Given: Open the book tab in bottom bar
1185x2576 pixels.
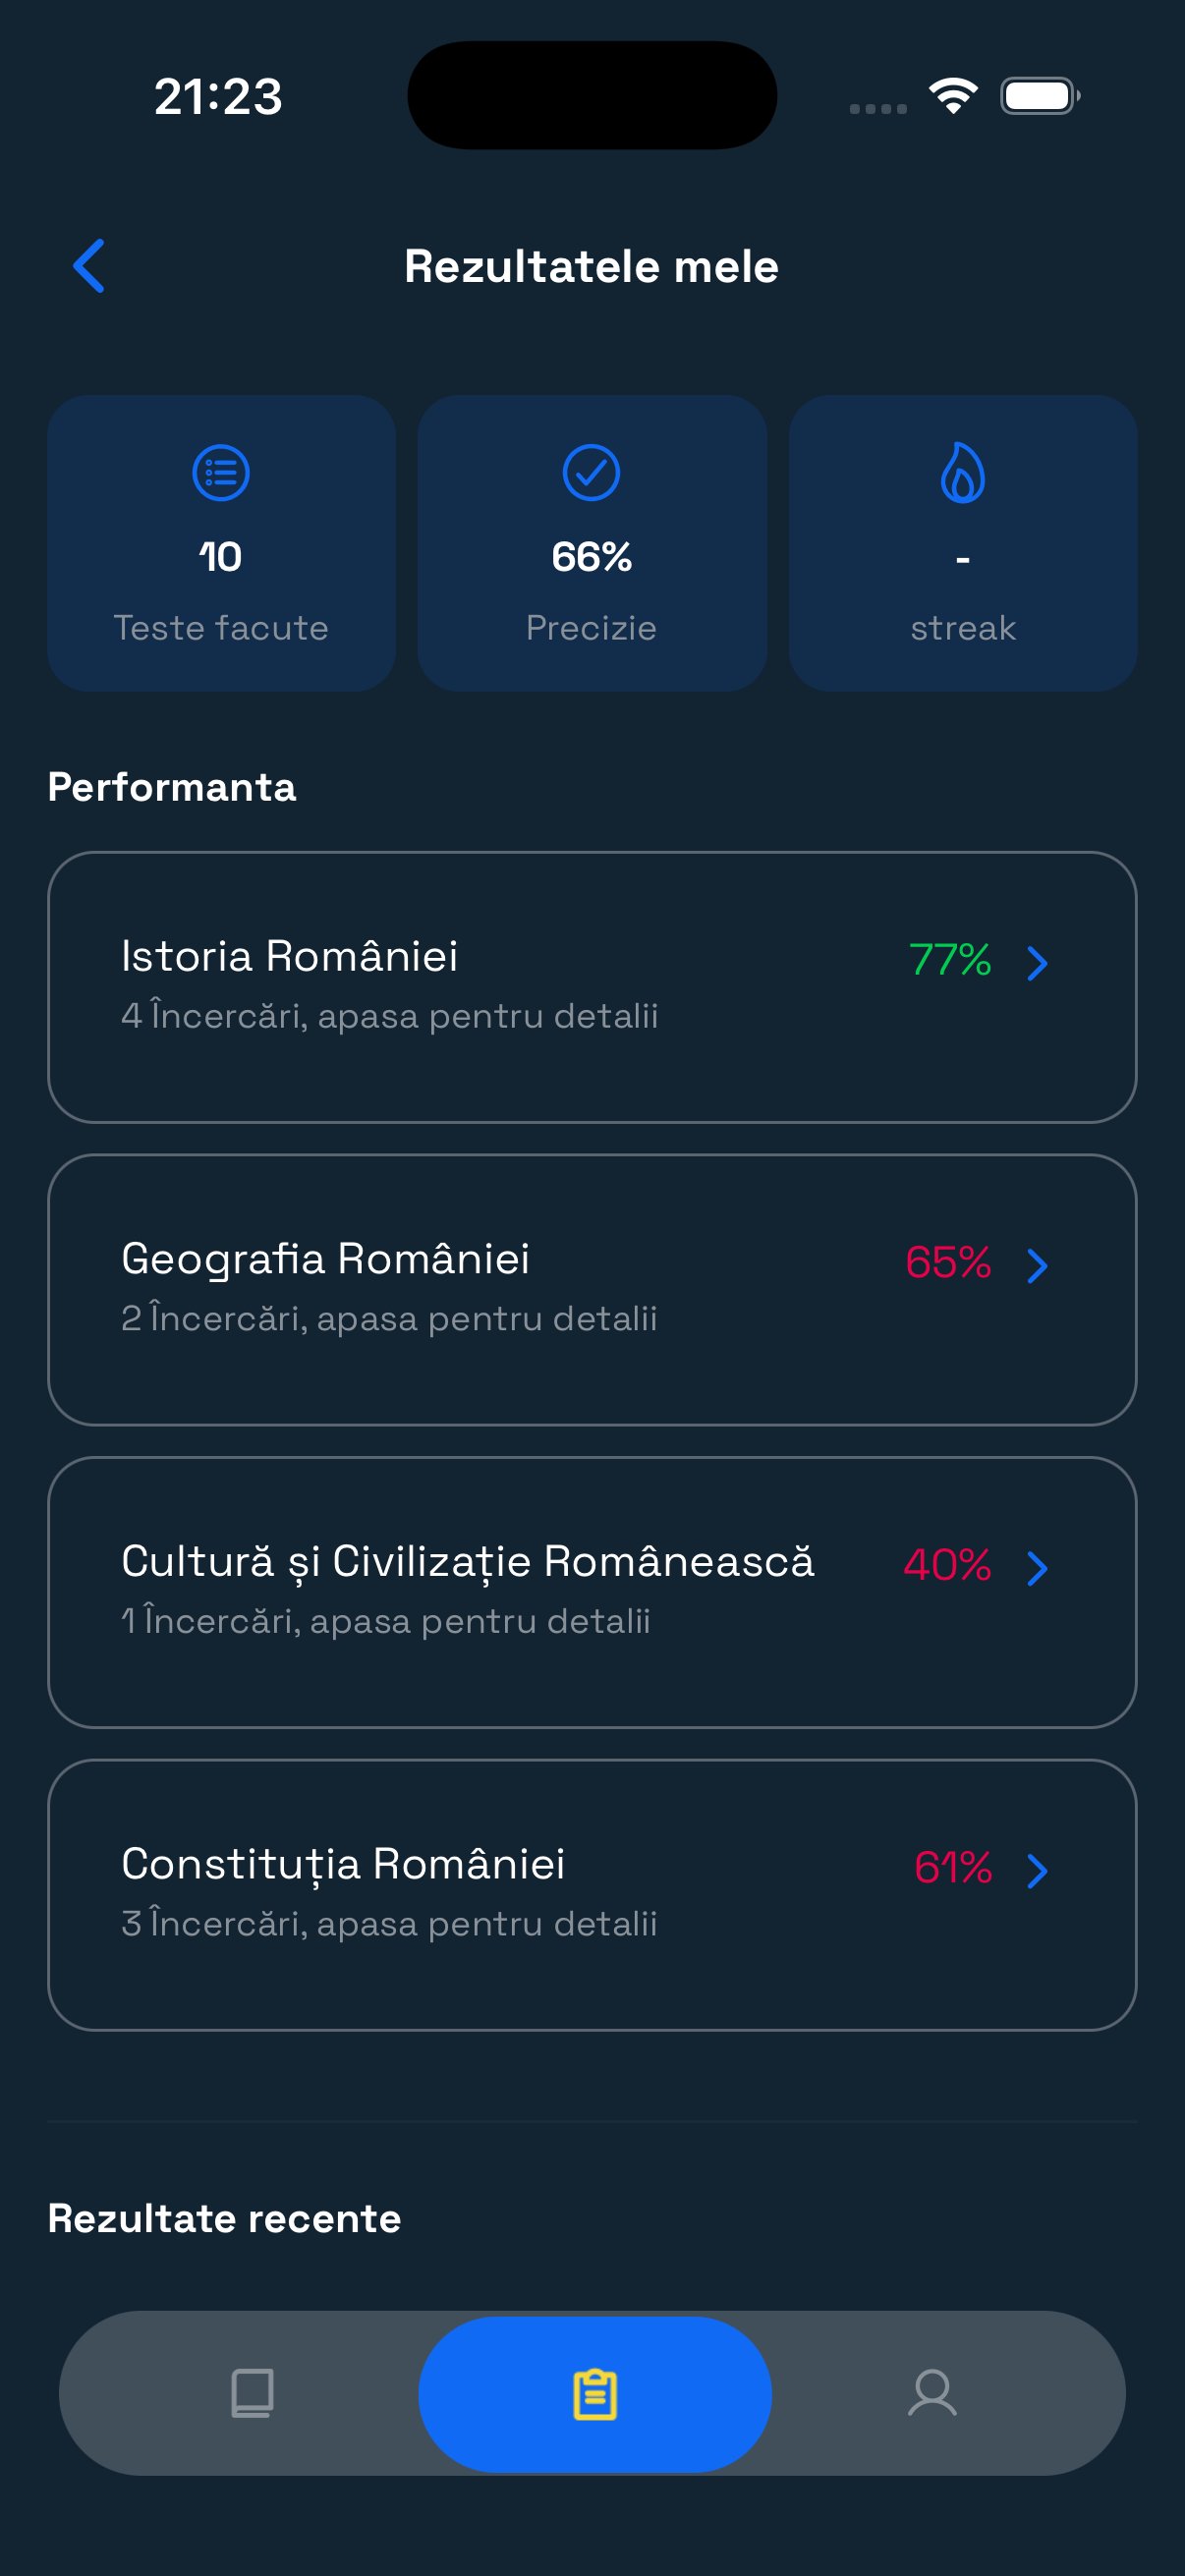Looking at the screenshot, I should 252,2393.
